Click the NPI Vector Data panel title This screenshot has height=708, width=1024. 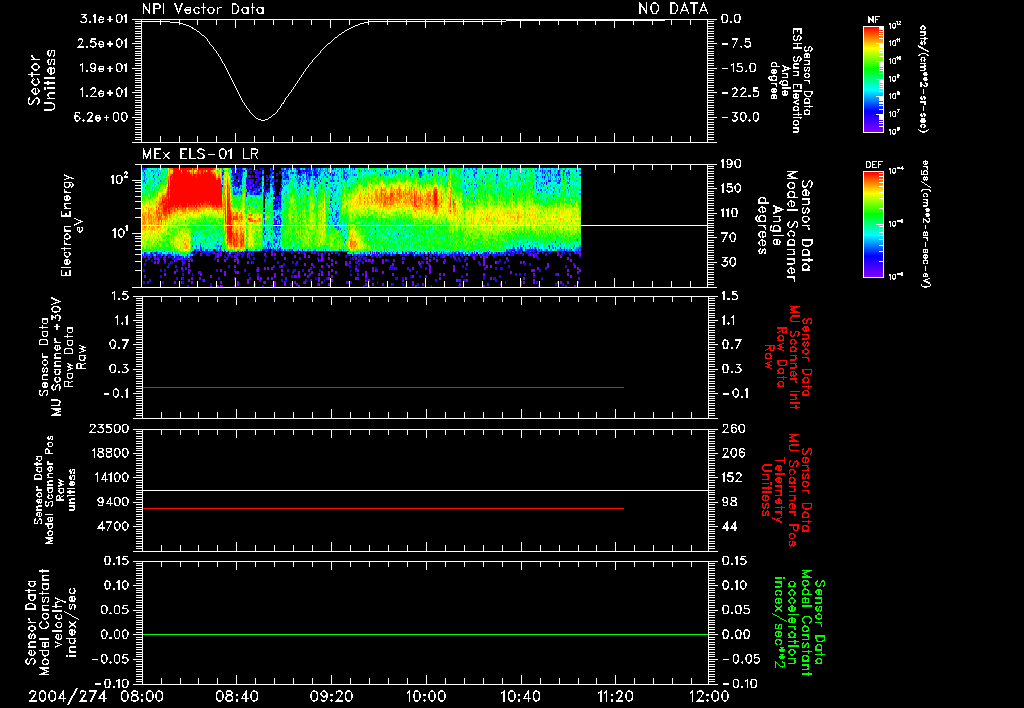coord(203,9)
